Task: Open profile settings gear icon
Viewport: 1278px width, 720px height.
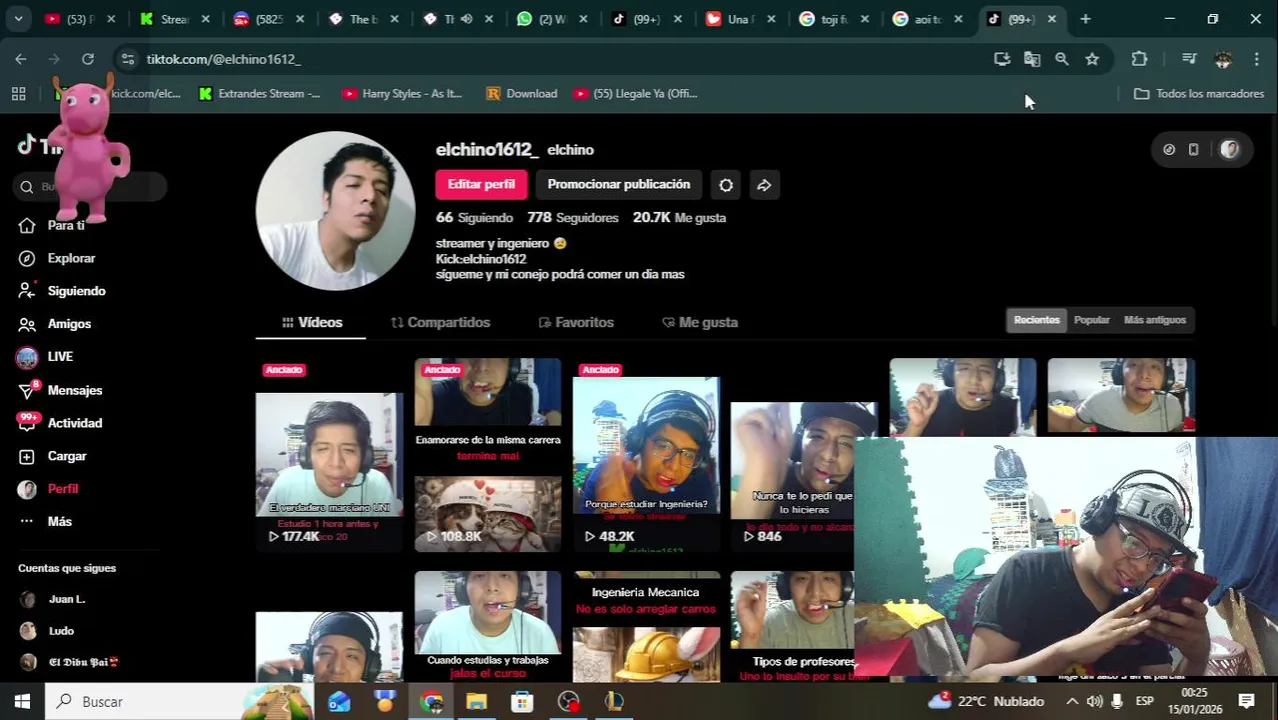Action: [726, 185]
